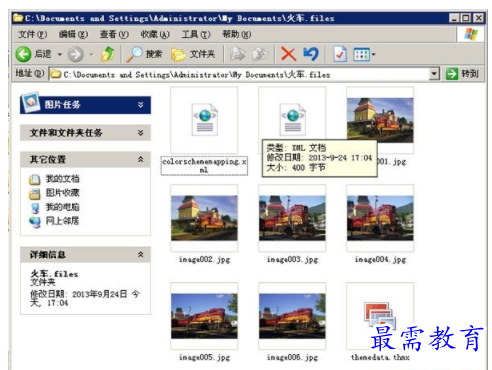
Task: Open the Views dropdown arrow
Action: tap(373, 54)
